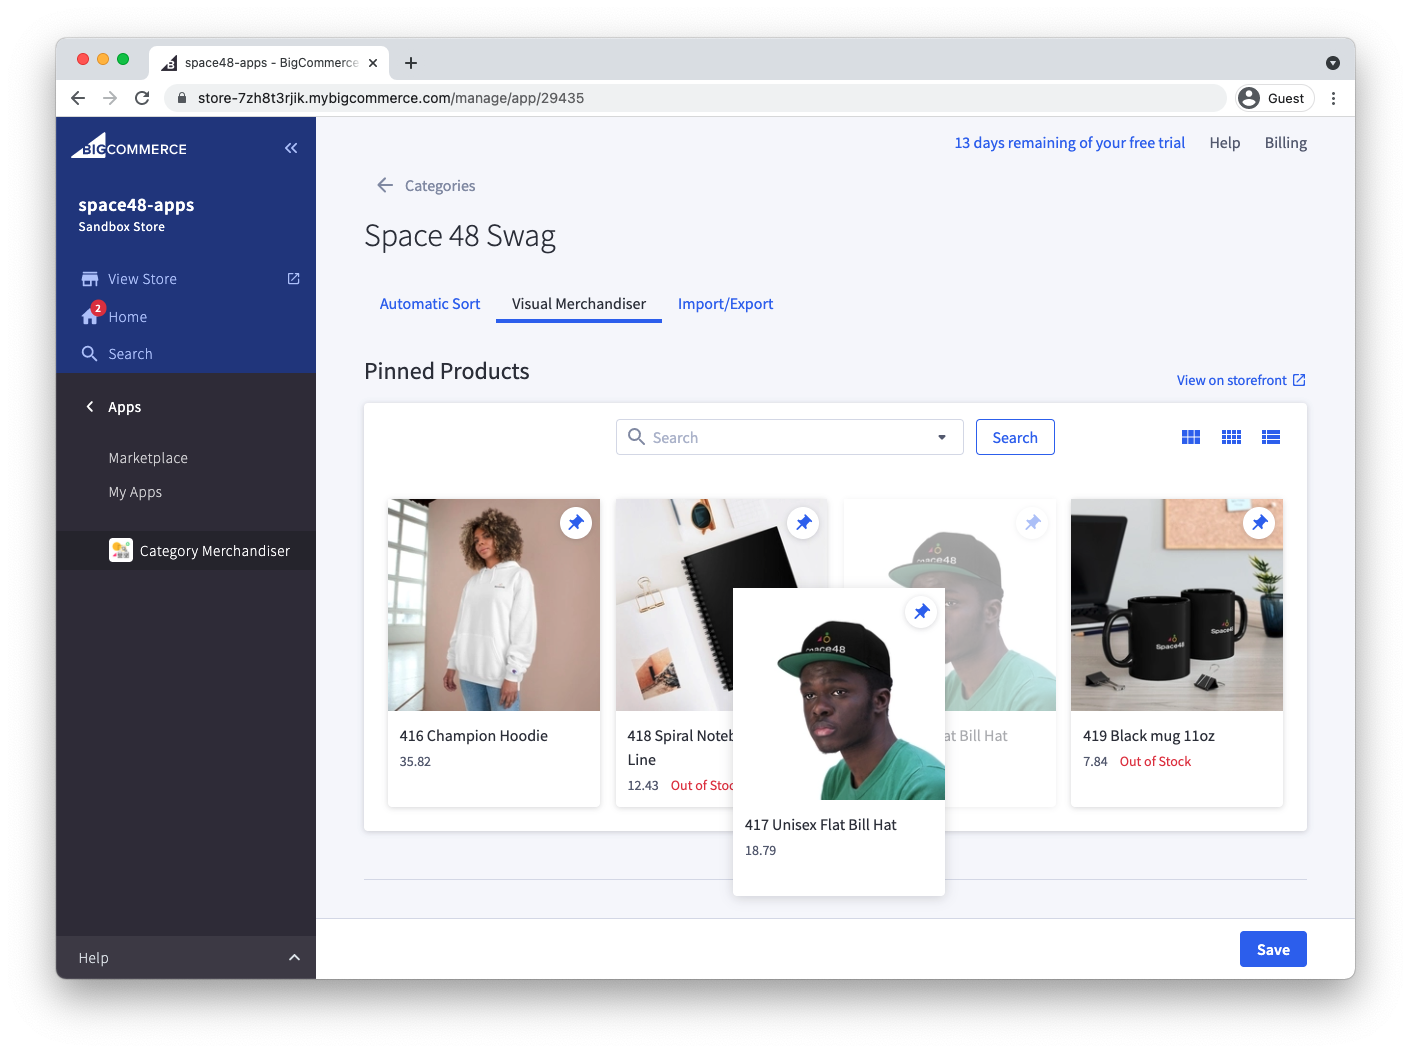Select the Visual Merchandiser tab
The height and width of the screenshot is (1053, 1411).
point(579,304)
